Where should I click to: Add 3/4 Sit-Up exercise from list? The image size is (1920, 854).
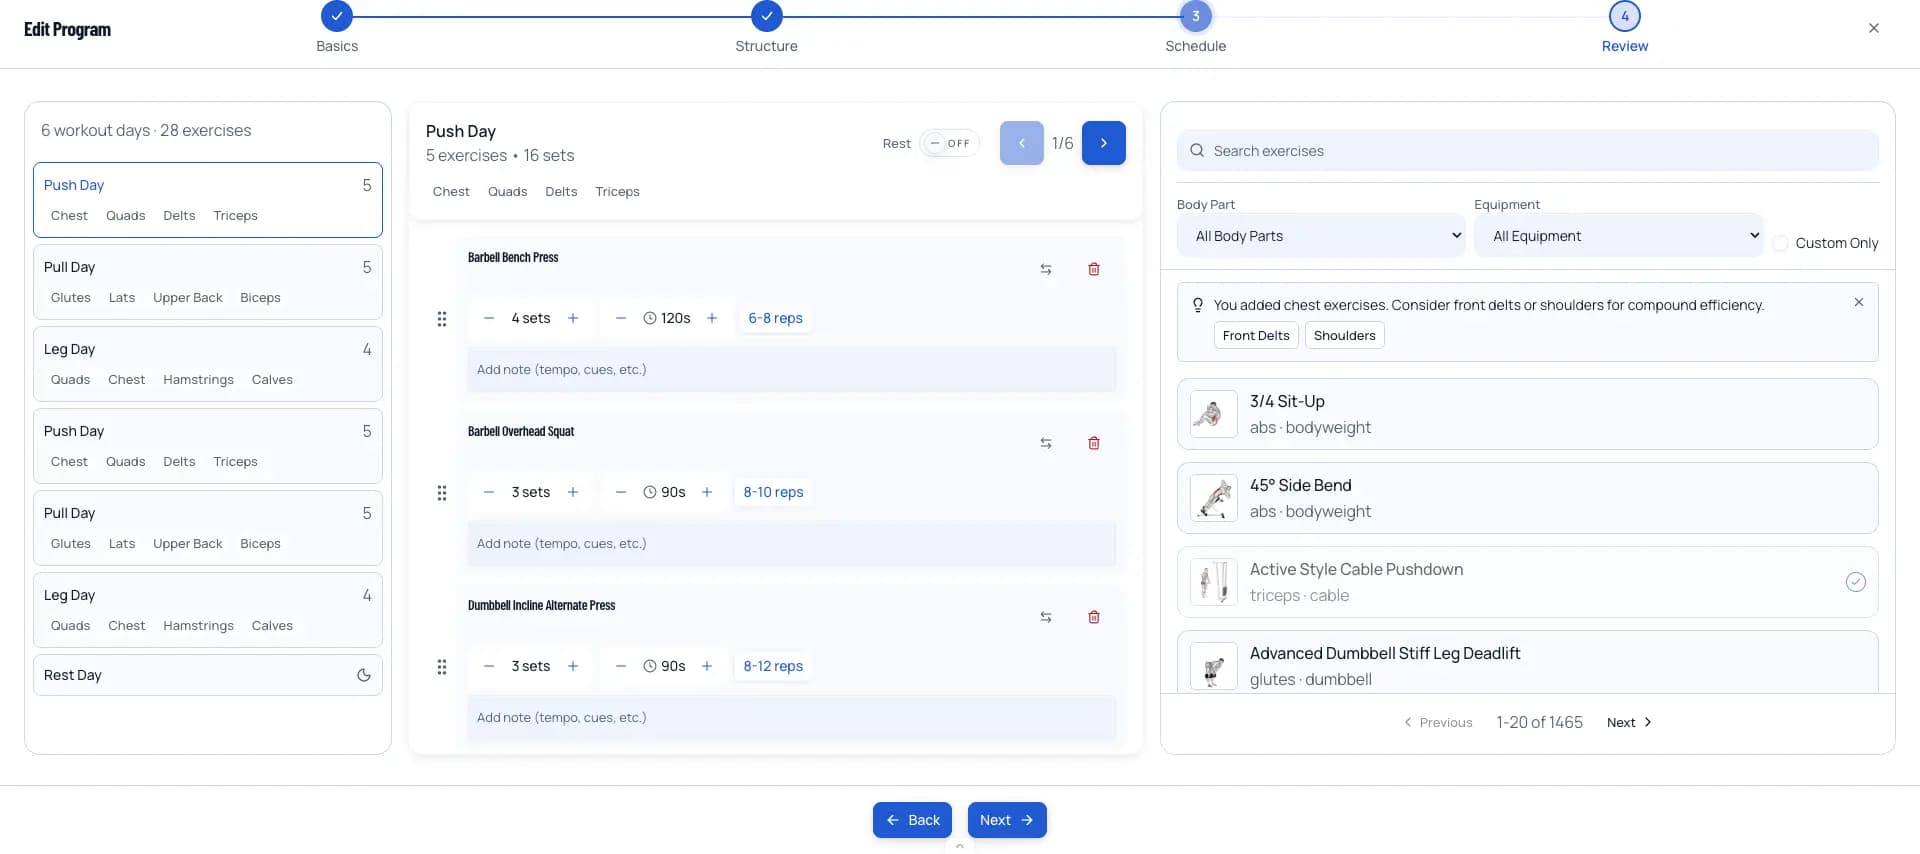[x=1528, y=414]
